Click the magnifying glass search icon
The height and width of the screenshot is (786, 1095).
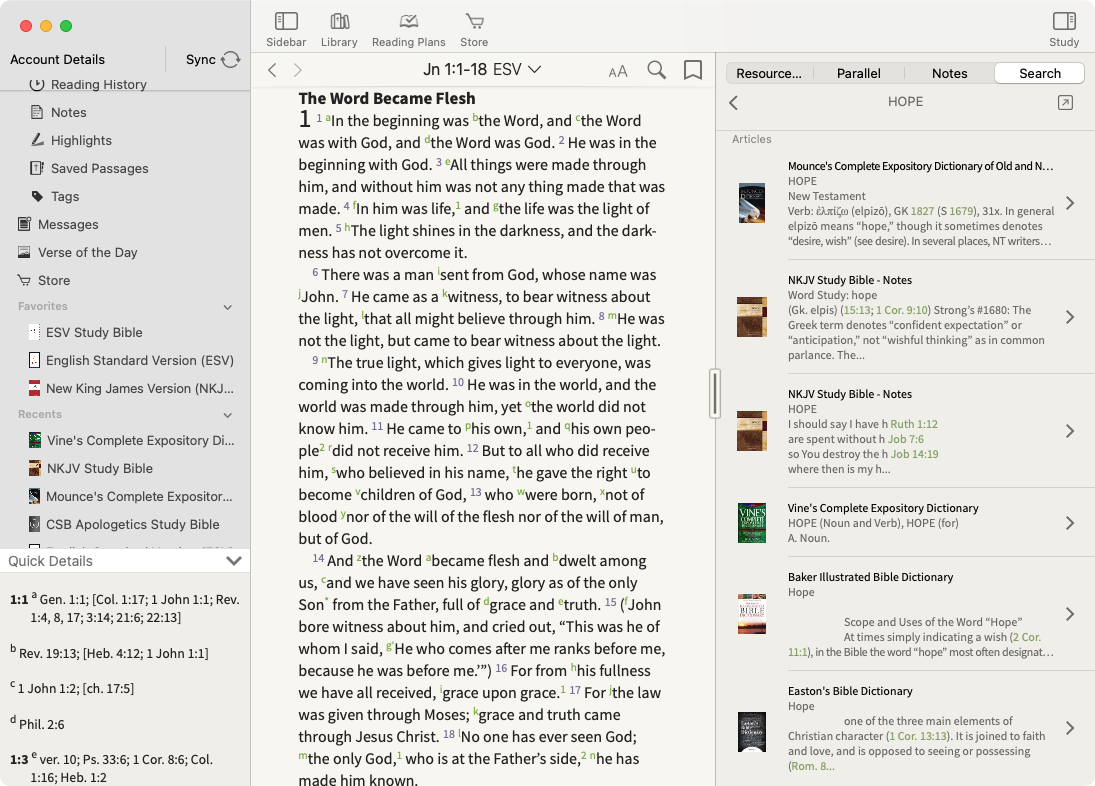click(x=656, y=70)
